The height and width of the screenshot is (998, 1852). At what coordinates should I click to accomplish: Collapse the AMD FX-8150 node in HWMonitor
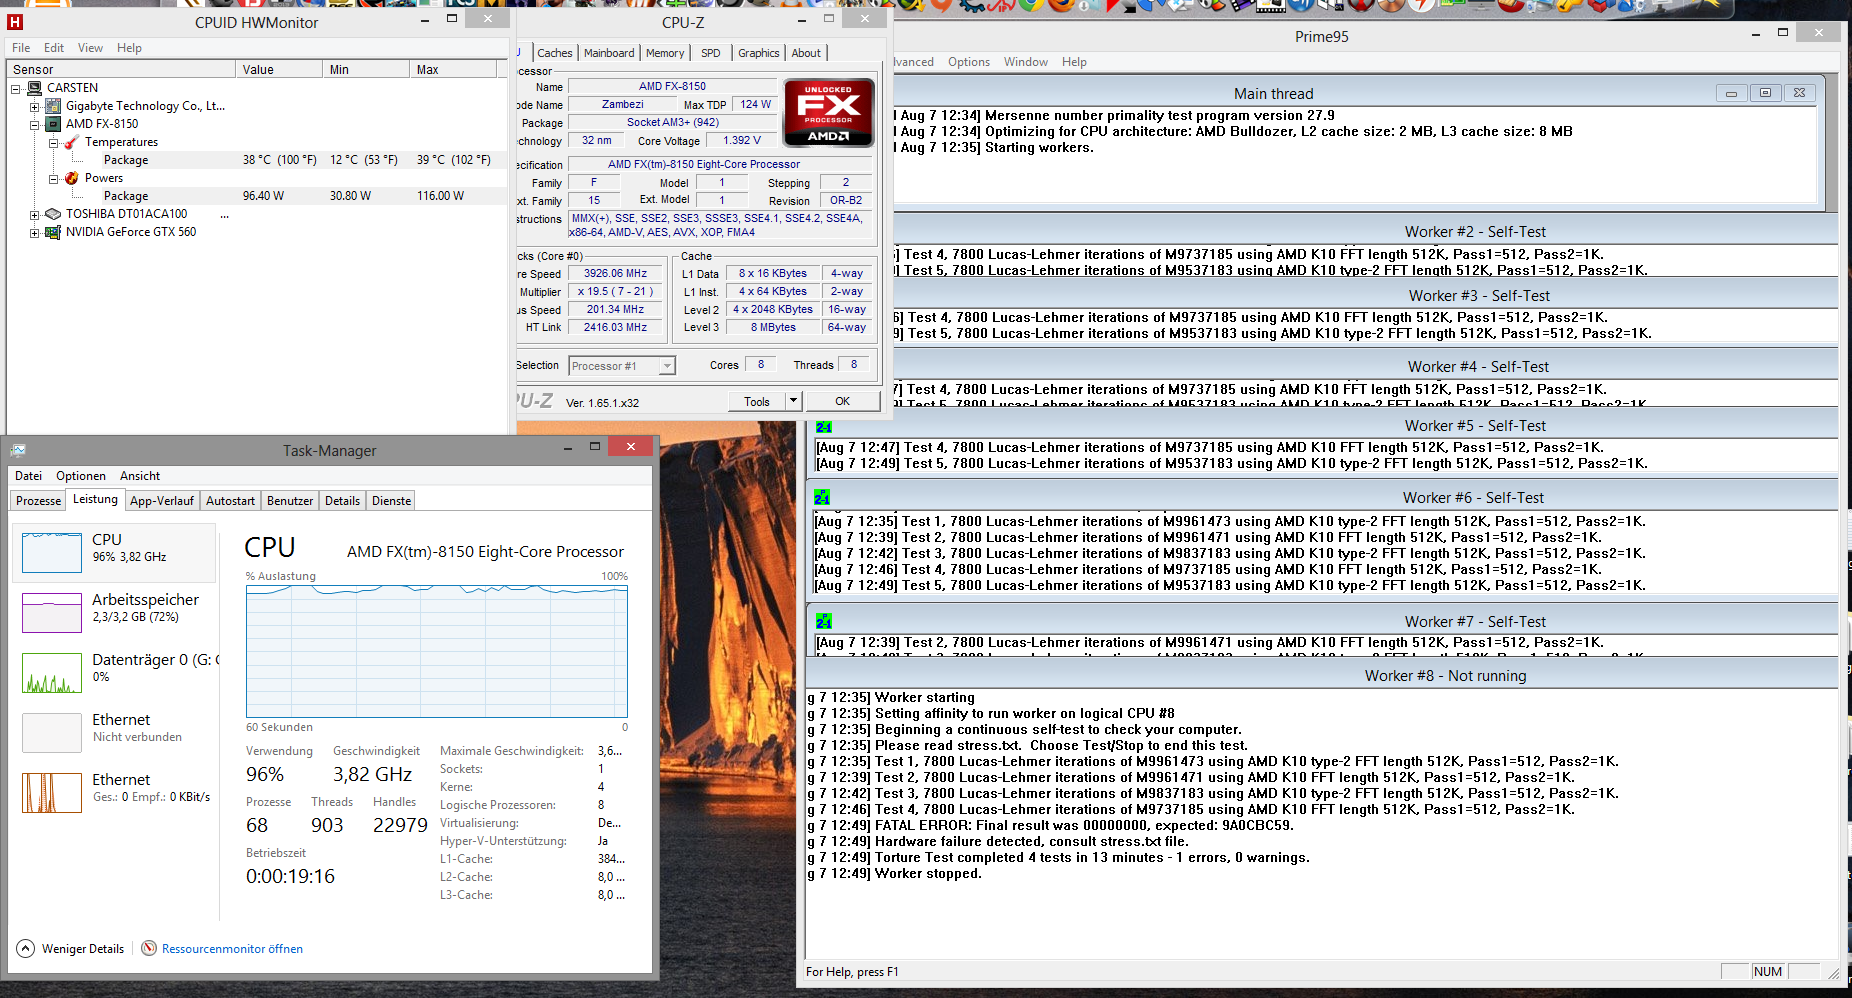[x=34, y=124]
